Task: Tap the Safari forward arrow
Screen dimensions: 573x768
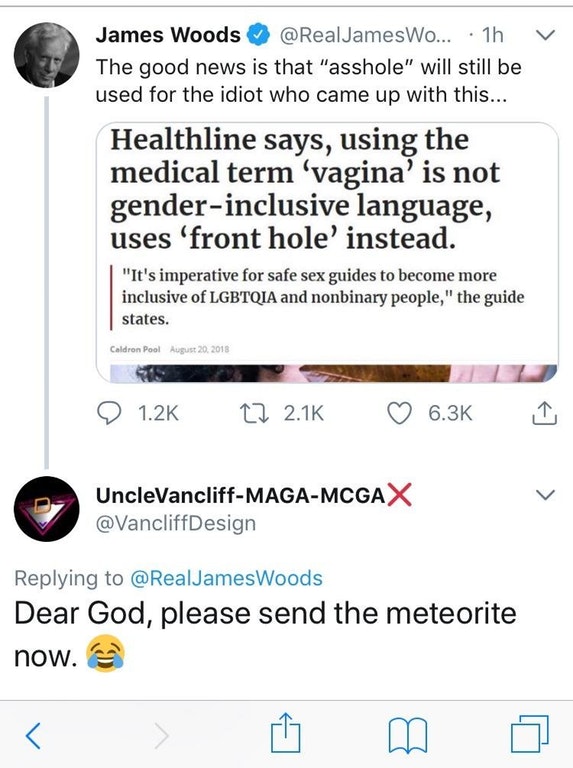Action: coord(161,735)
